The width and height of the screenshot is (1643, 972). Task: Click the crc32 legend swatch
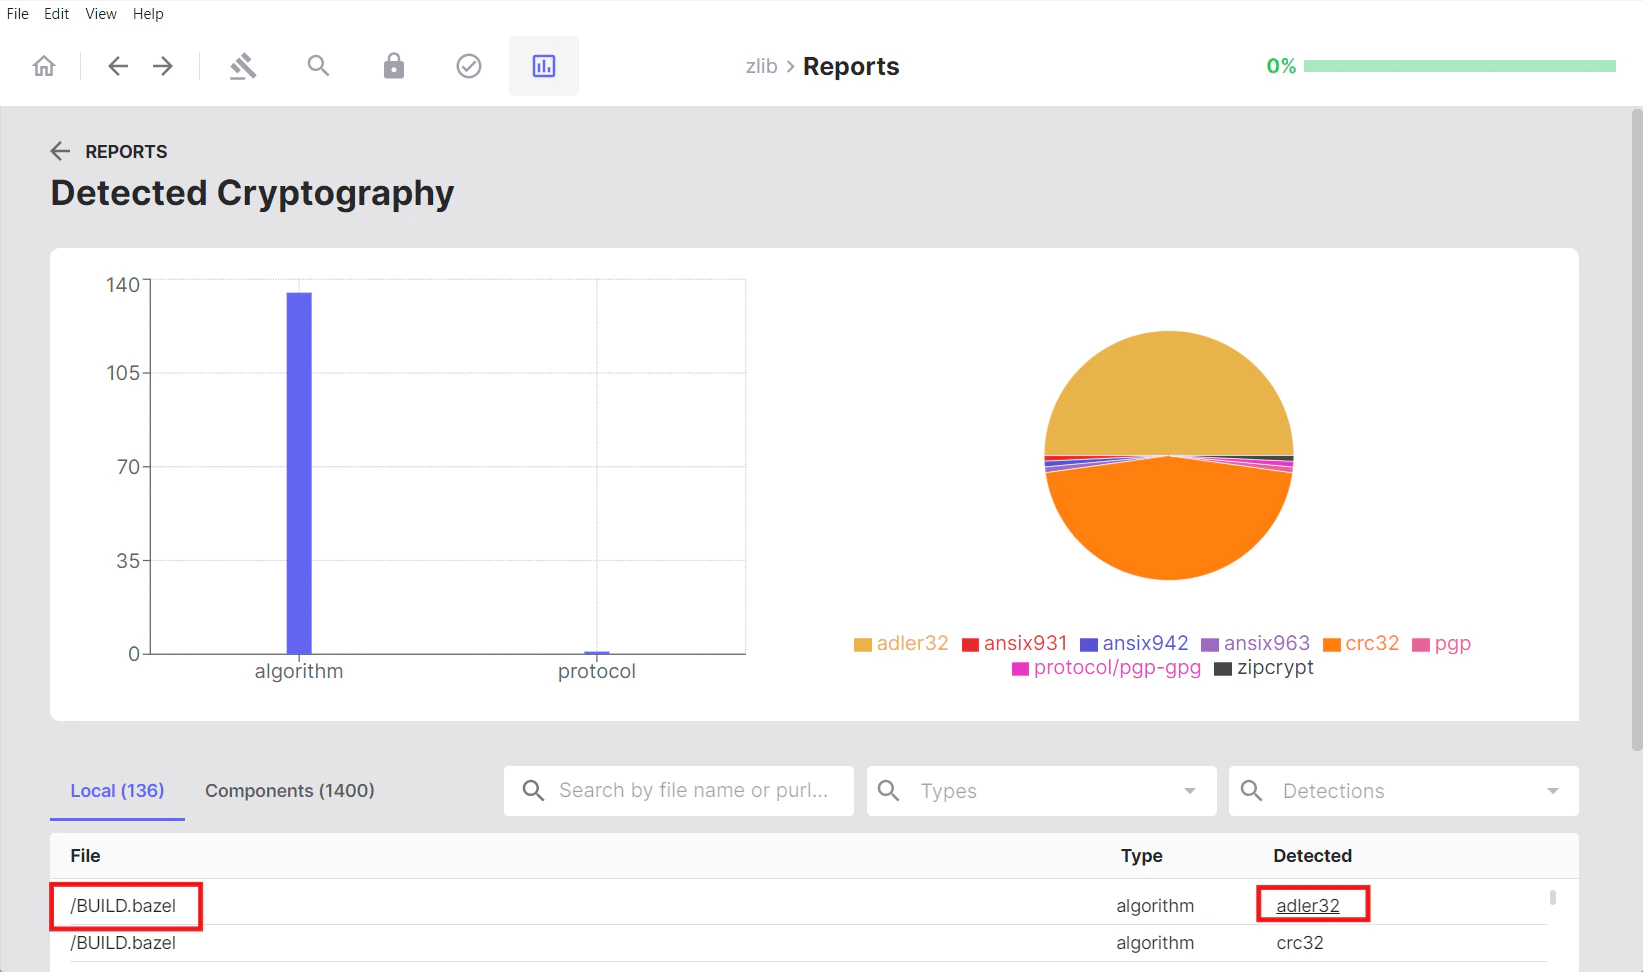pos(1332,645)
